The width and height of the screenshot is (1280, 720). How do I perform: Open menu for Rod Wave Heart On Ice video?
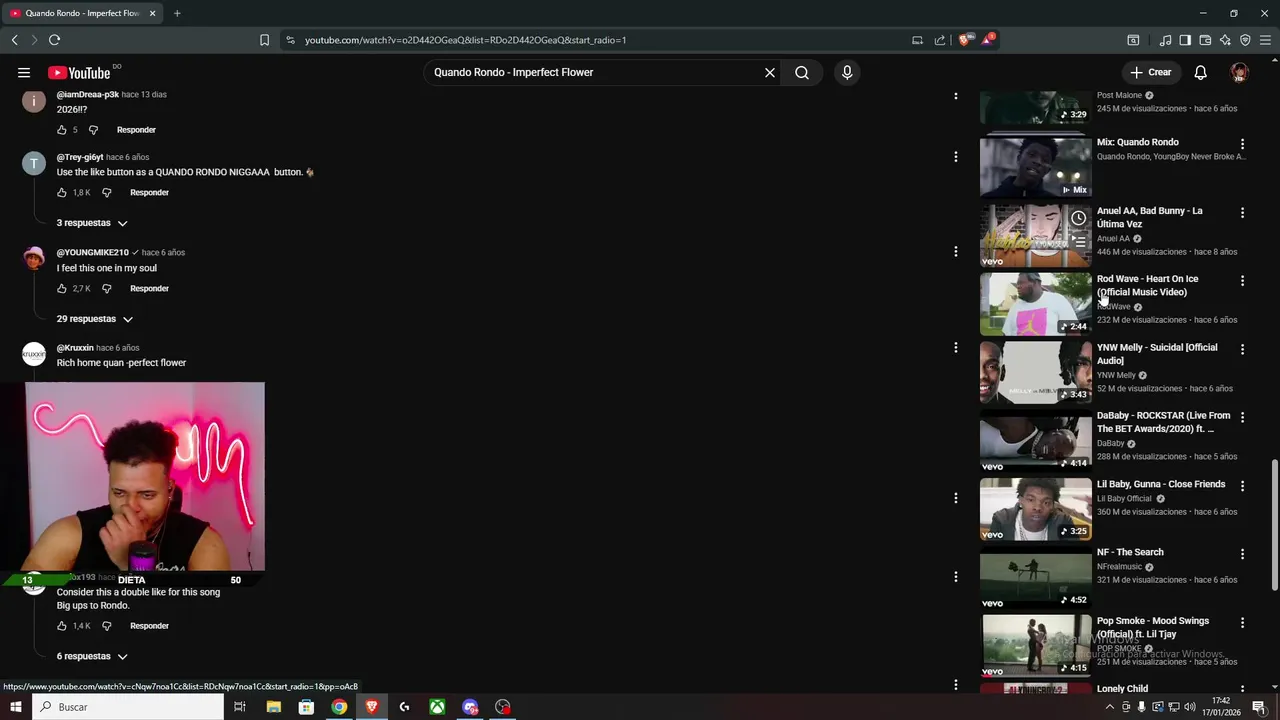[1242, 281]
